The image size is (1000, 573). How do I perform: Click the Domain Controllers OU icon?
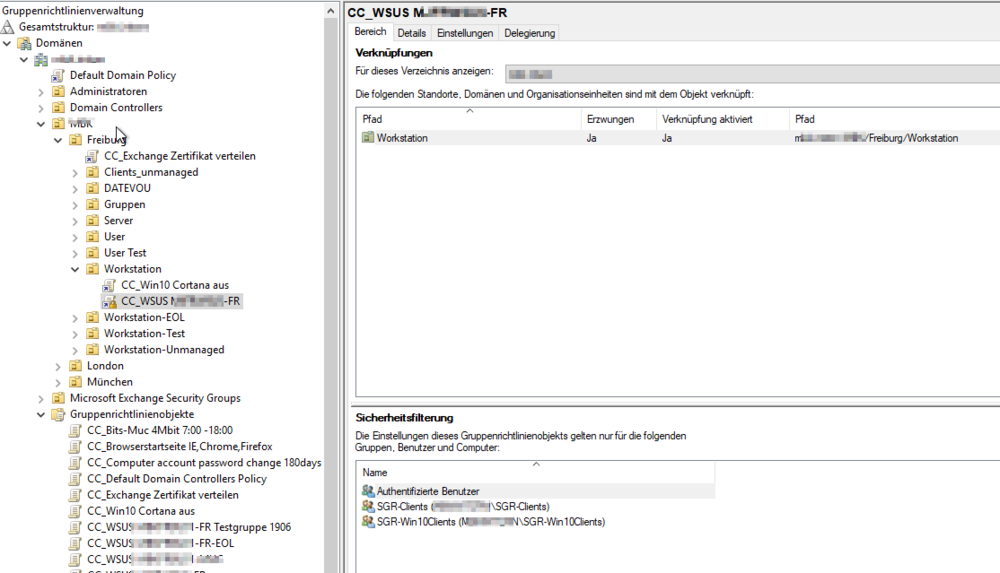[x=59, y=108]
